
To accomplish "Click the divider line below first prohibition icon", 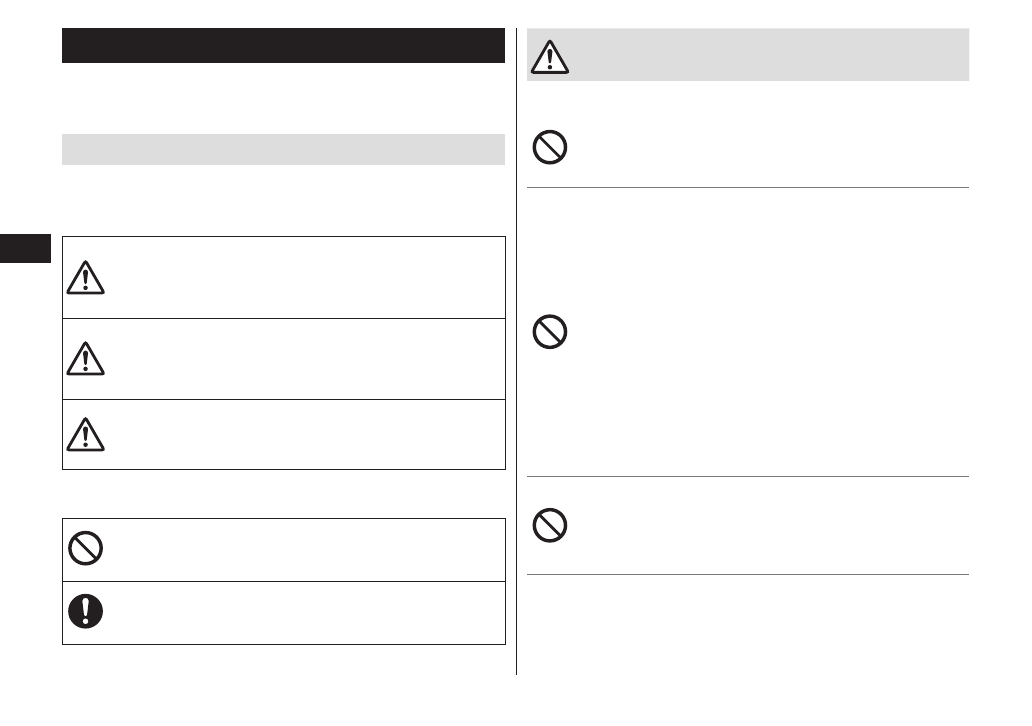I will [748, 187].
